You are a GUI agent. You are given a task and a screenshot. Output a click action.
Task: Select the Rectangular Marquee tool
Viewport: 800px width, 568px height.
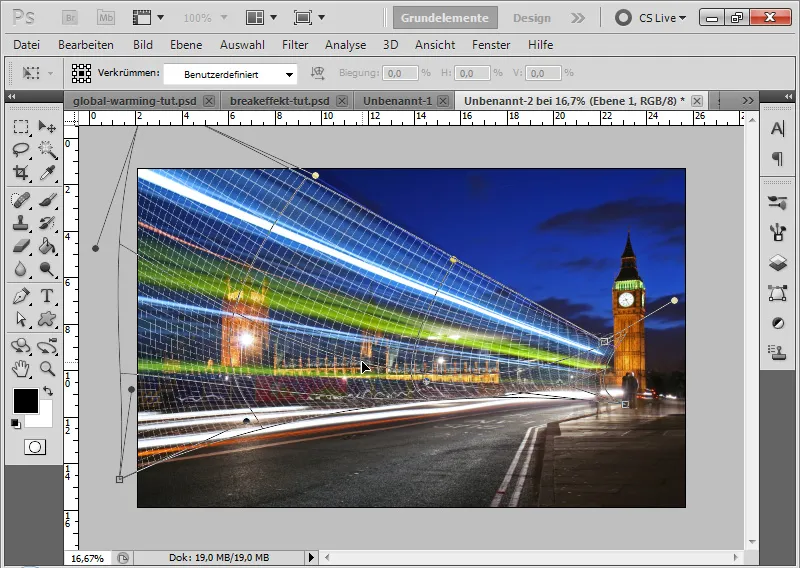pos(20,126)
